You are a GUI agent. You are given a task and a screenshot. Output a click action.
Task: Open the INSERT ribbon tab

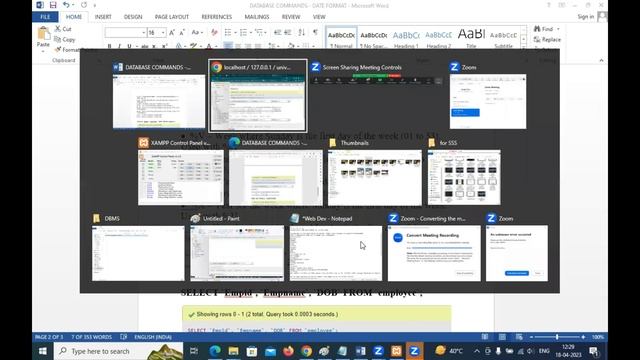(x=103, y=17)
